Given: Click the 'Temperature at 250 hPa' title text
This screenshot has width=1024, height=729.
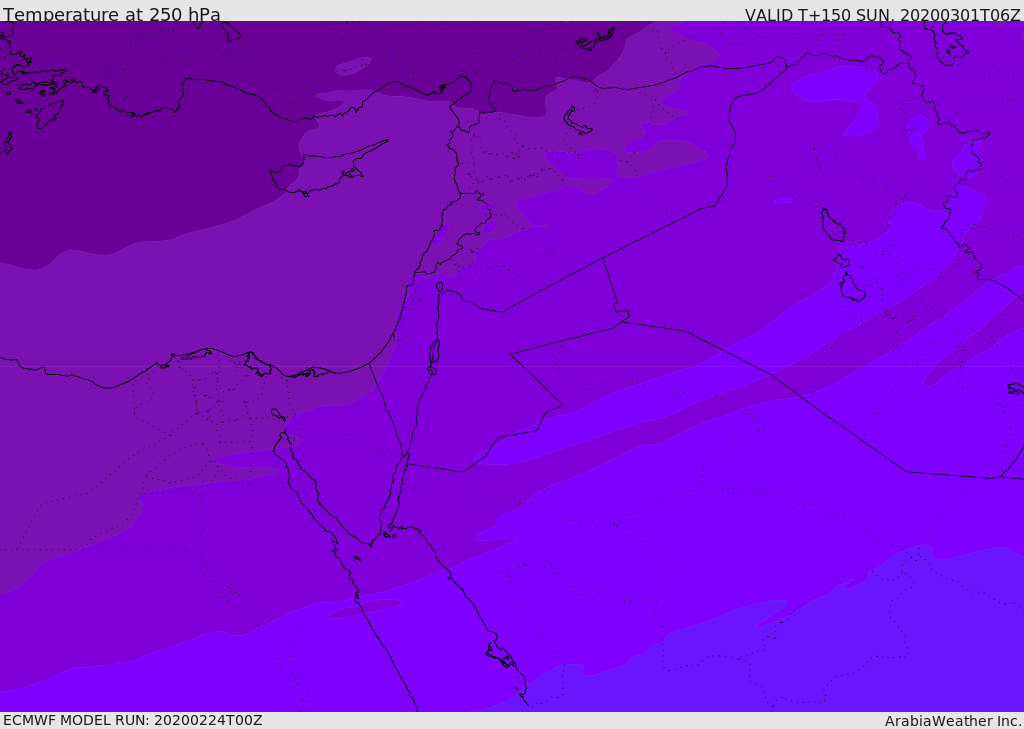Looking at the screenshot, I should [112, 14].
